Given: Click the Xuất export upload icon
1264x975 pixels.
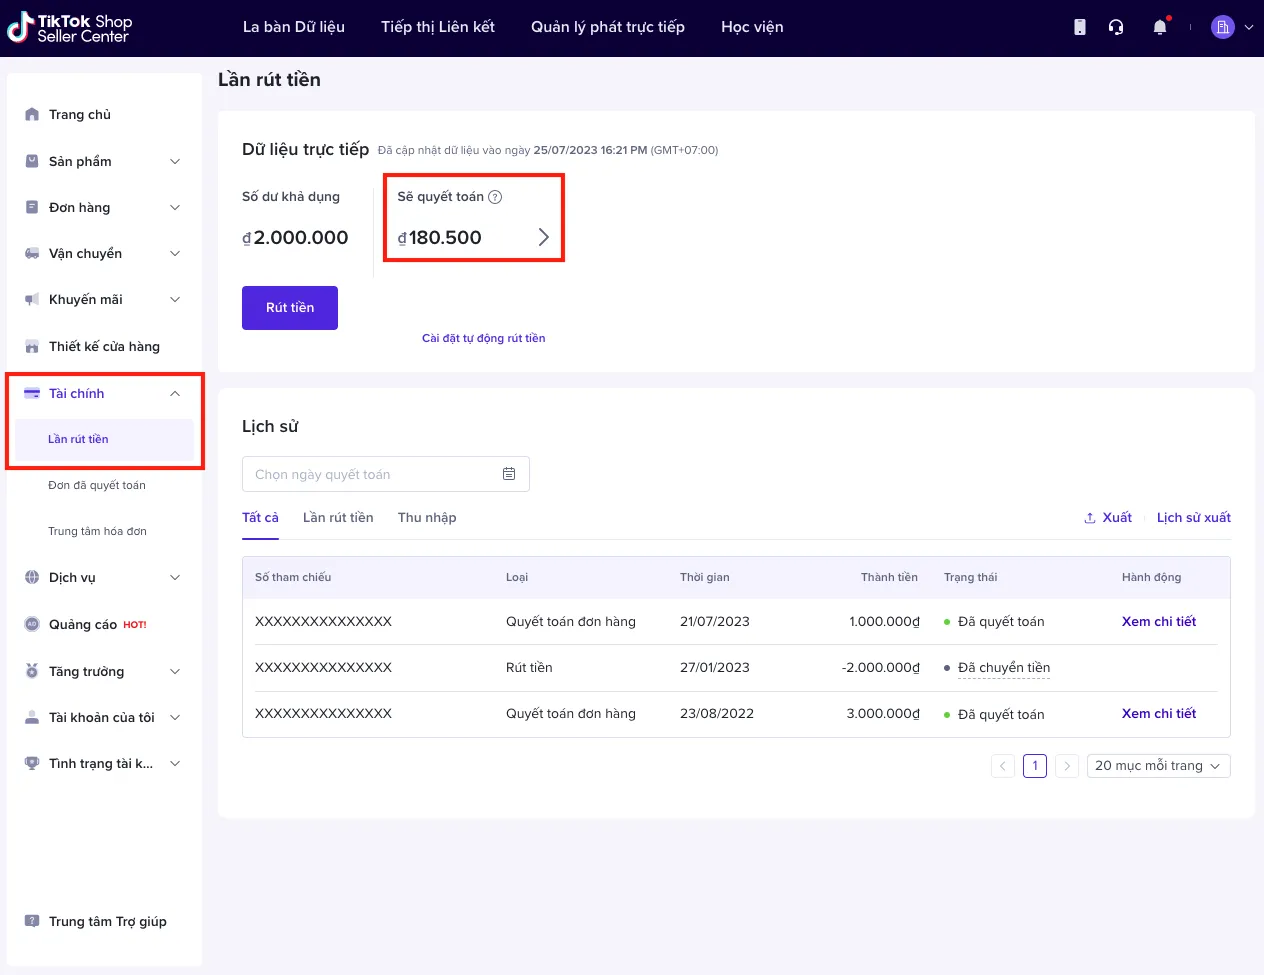Looking at the screenshot, I should point(1090,518).
